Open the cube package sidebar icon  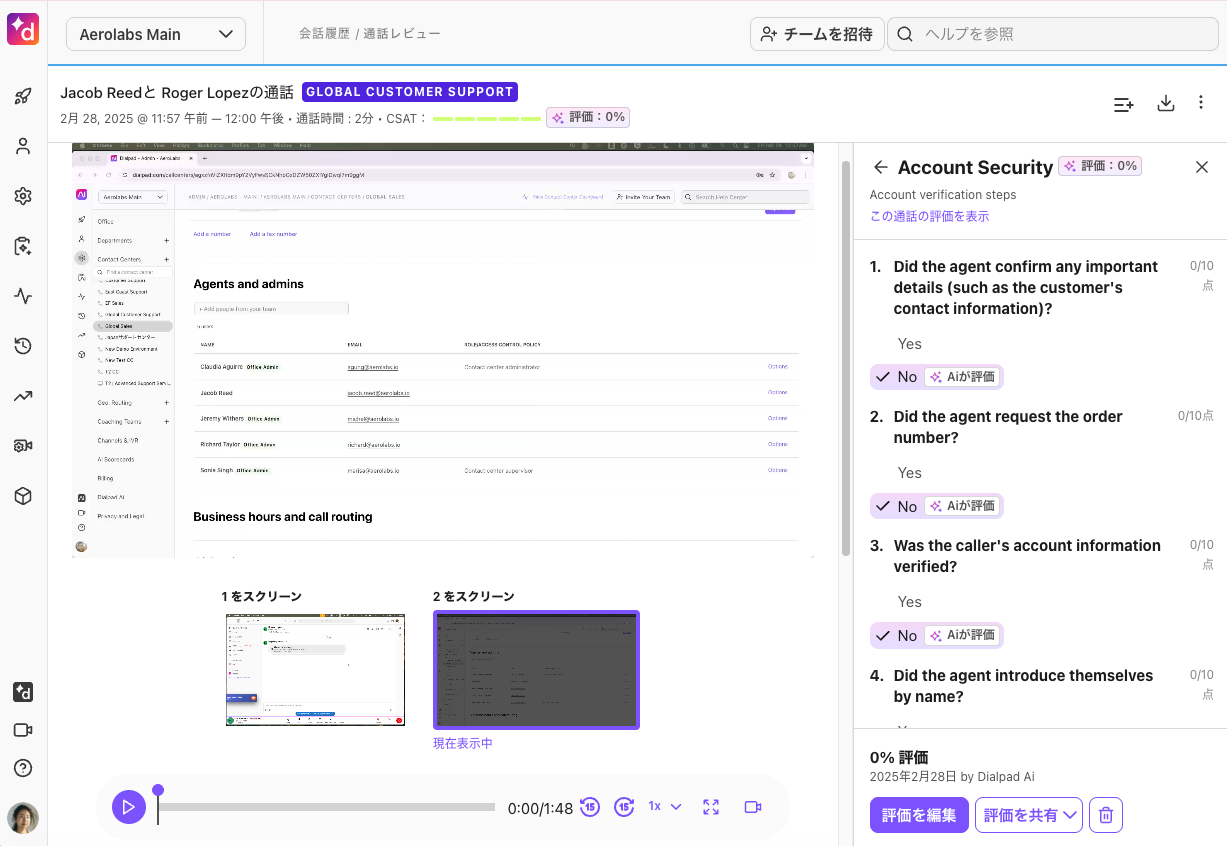(x=23, y=496)
